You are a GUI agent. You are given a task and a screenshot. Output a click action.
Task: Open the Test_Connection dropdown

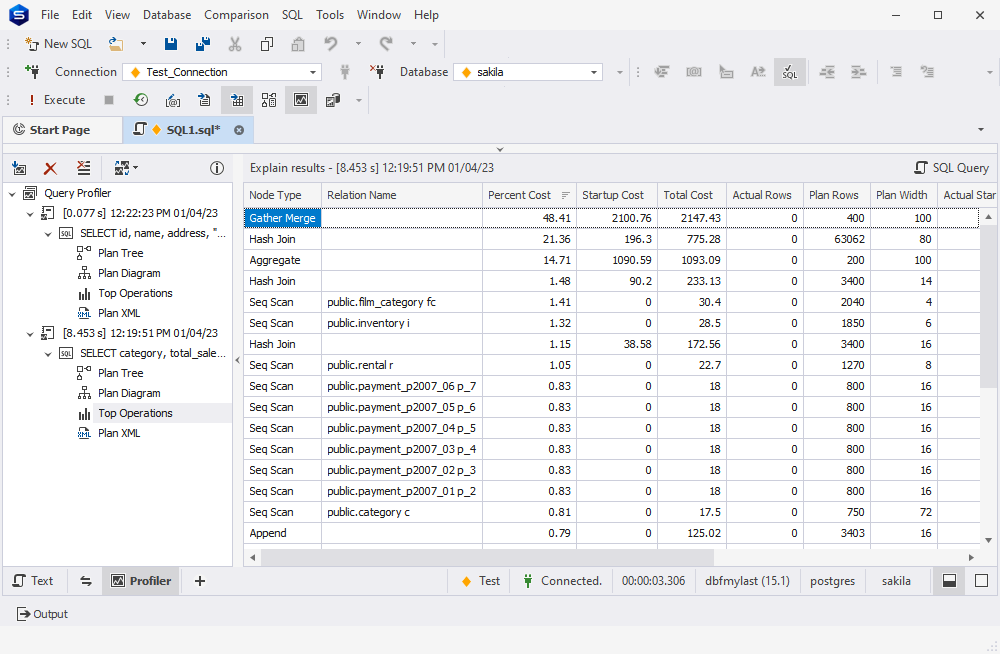[x=313, y=72]
